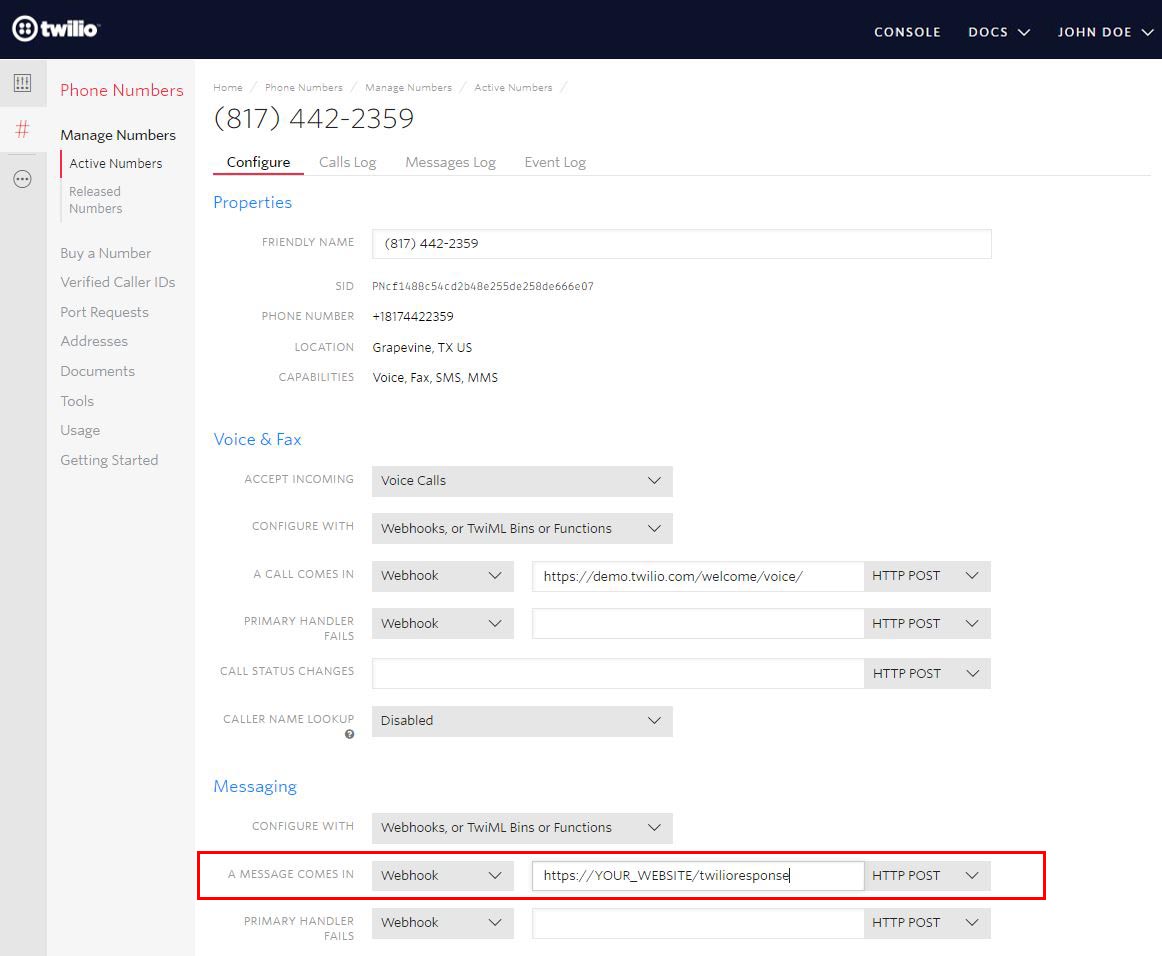Viewport: 1162px width, 956px height.
Task: Go to Active Numbers breadcrumb
Action: tap(513, 87)
